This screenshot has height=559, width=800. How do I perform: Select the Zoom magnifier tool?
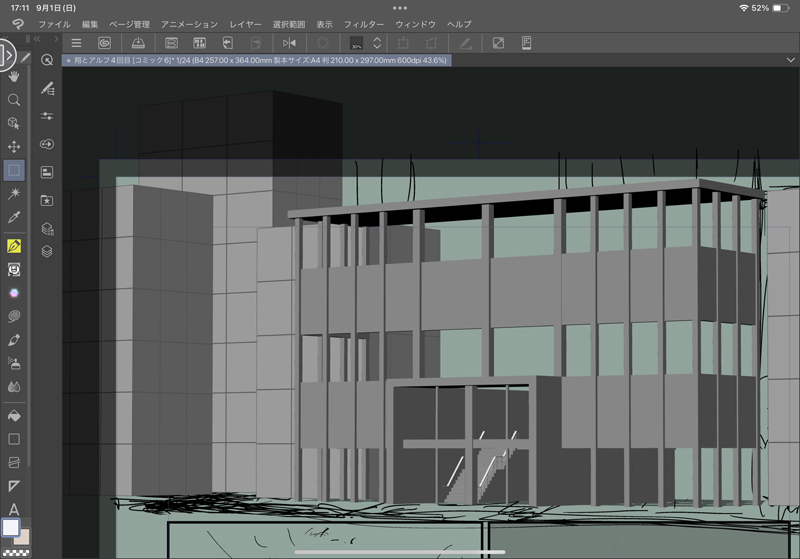(14, 100)
